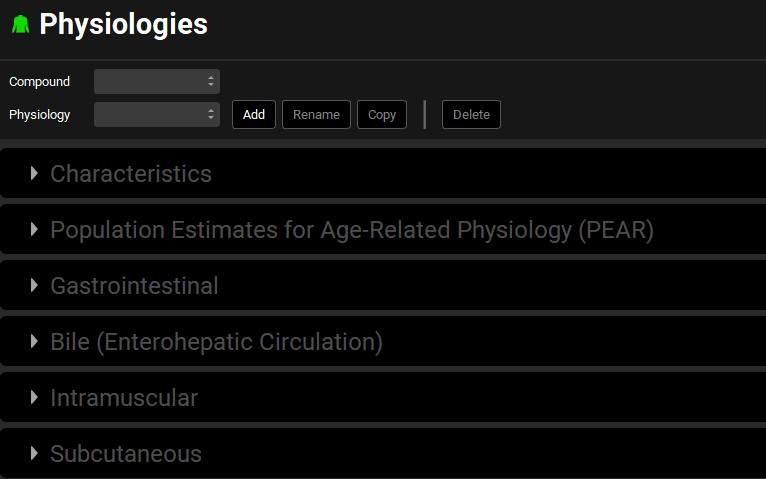This screenshot has width=766, height=479.
Task: Click the Physiology field label
Action: (40, 114)
